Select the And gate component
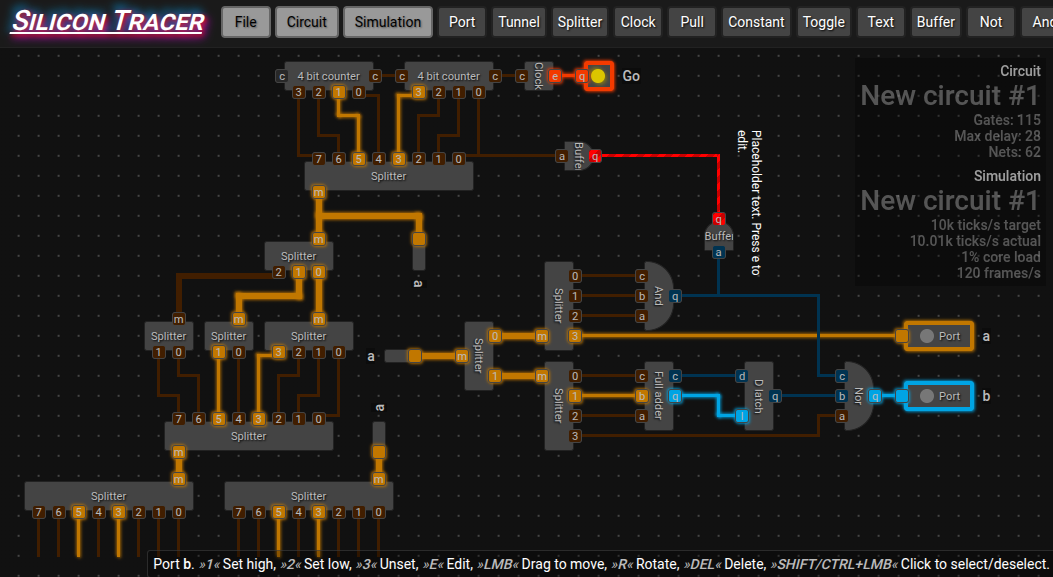 pyautogui.click(x=658, y=296)
